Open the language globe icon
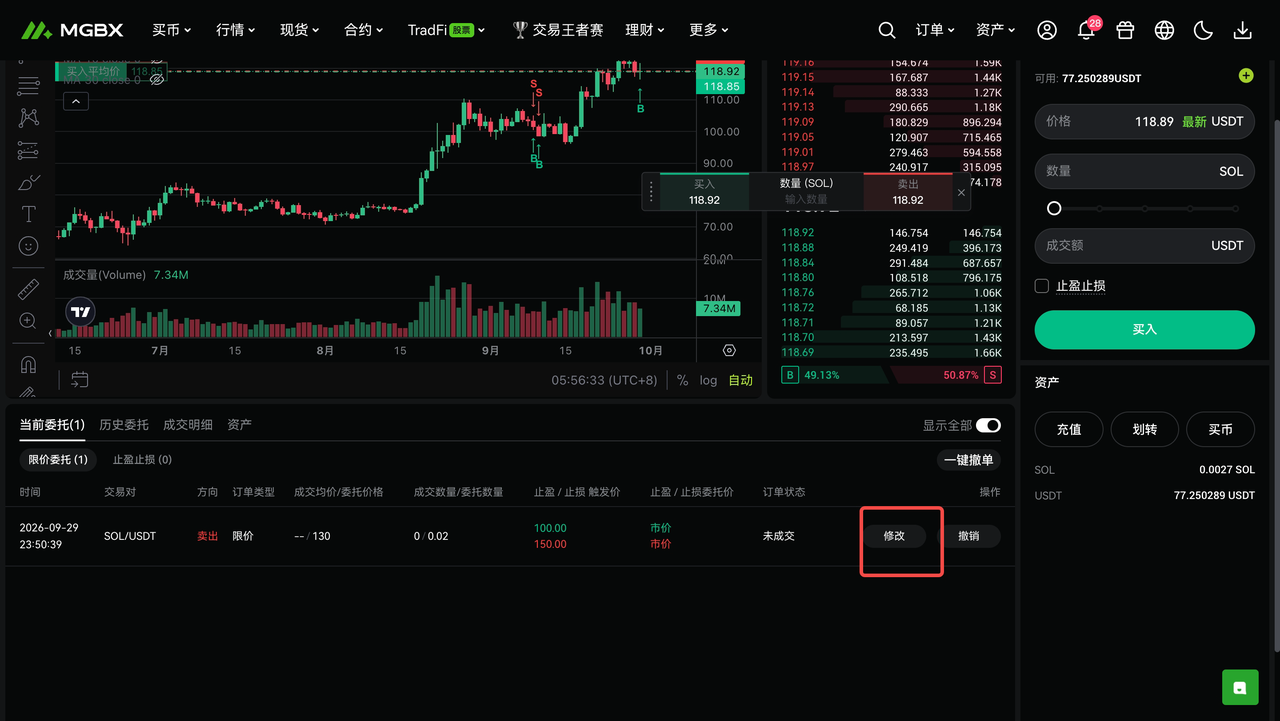Screen dimensions: 1280x721 click(x=1164, y=30)
